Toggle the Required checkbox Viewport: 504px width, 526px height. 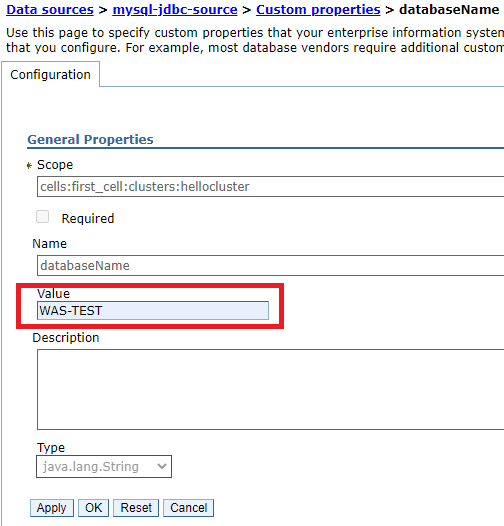pos(43,217)
